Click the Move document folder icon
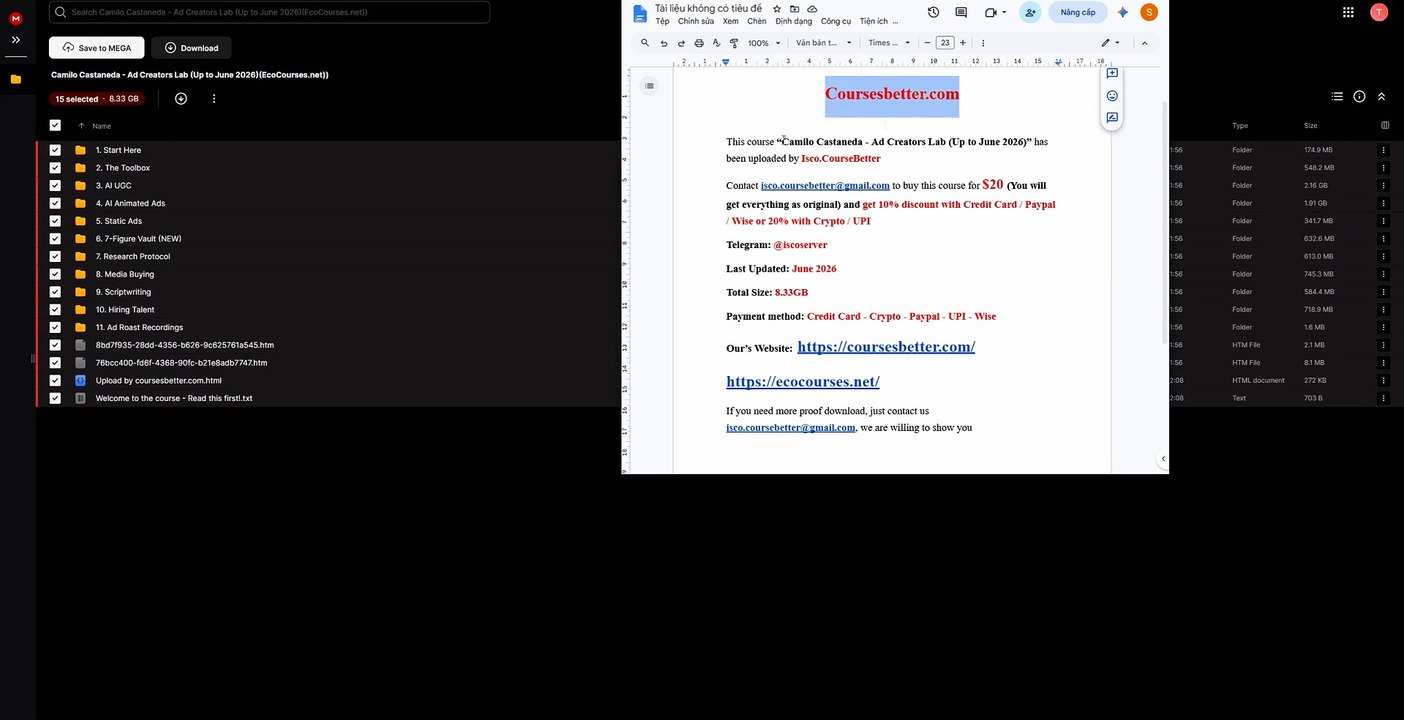The image size is (1404, 720). [x=795, y=8]
